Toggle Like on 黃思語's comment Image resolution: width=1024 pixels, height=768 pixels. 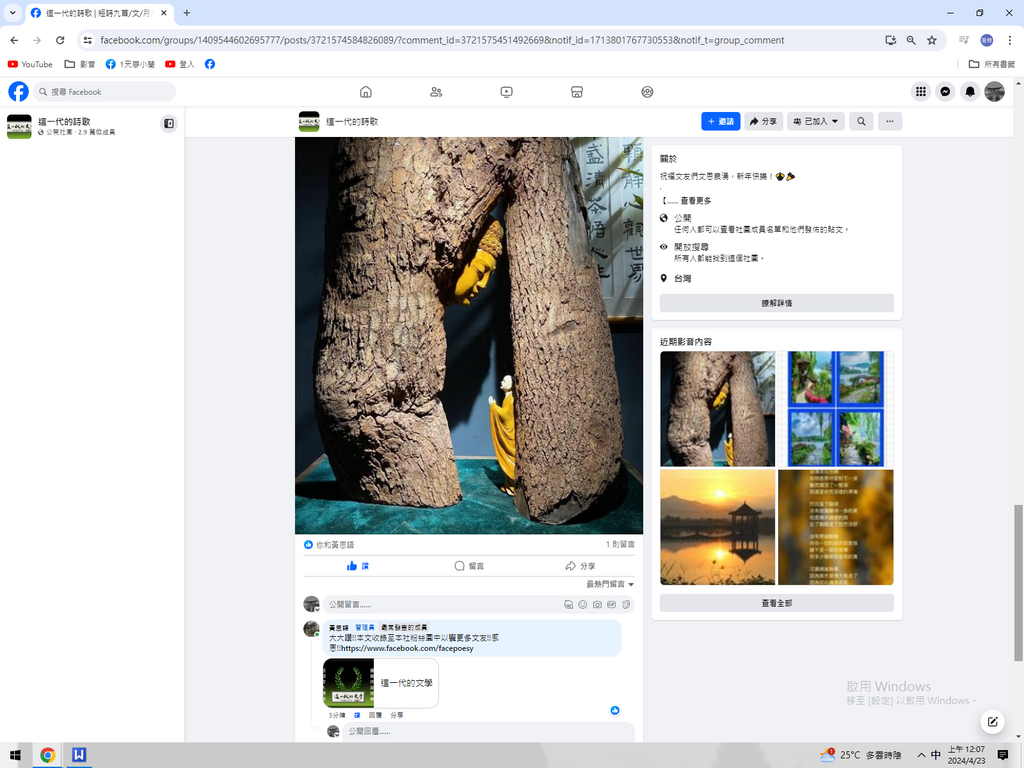pos(357,715)
